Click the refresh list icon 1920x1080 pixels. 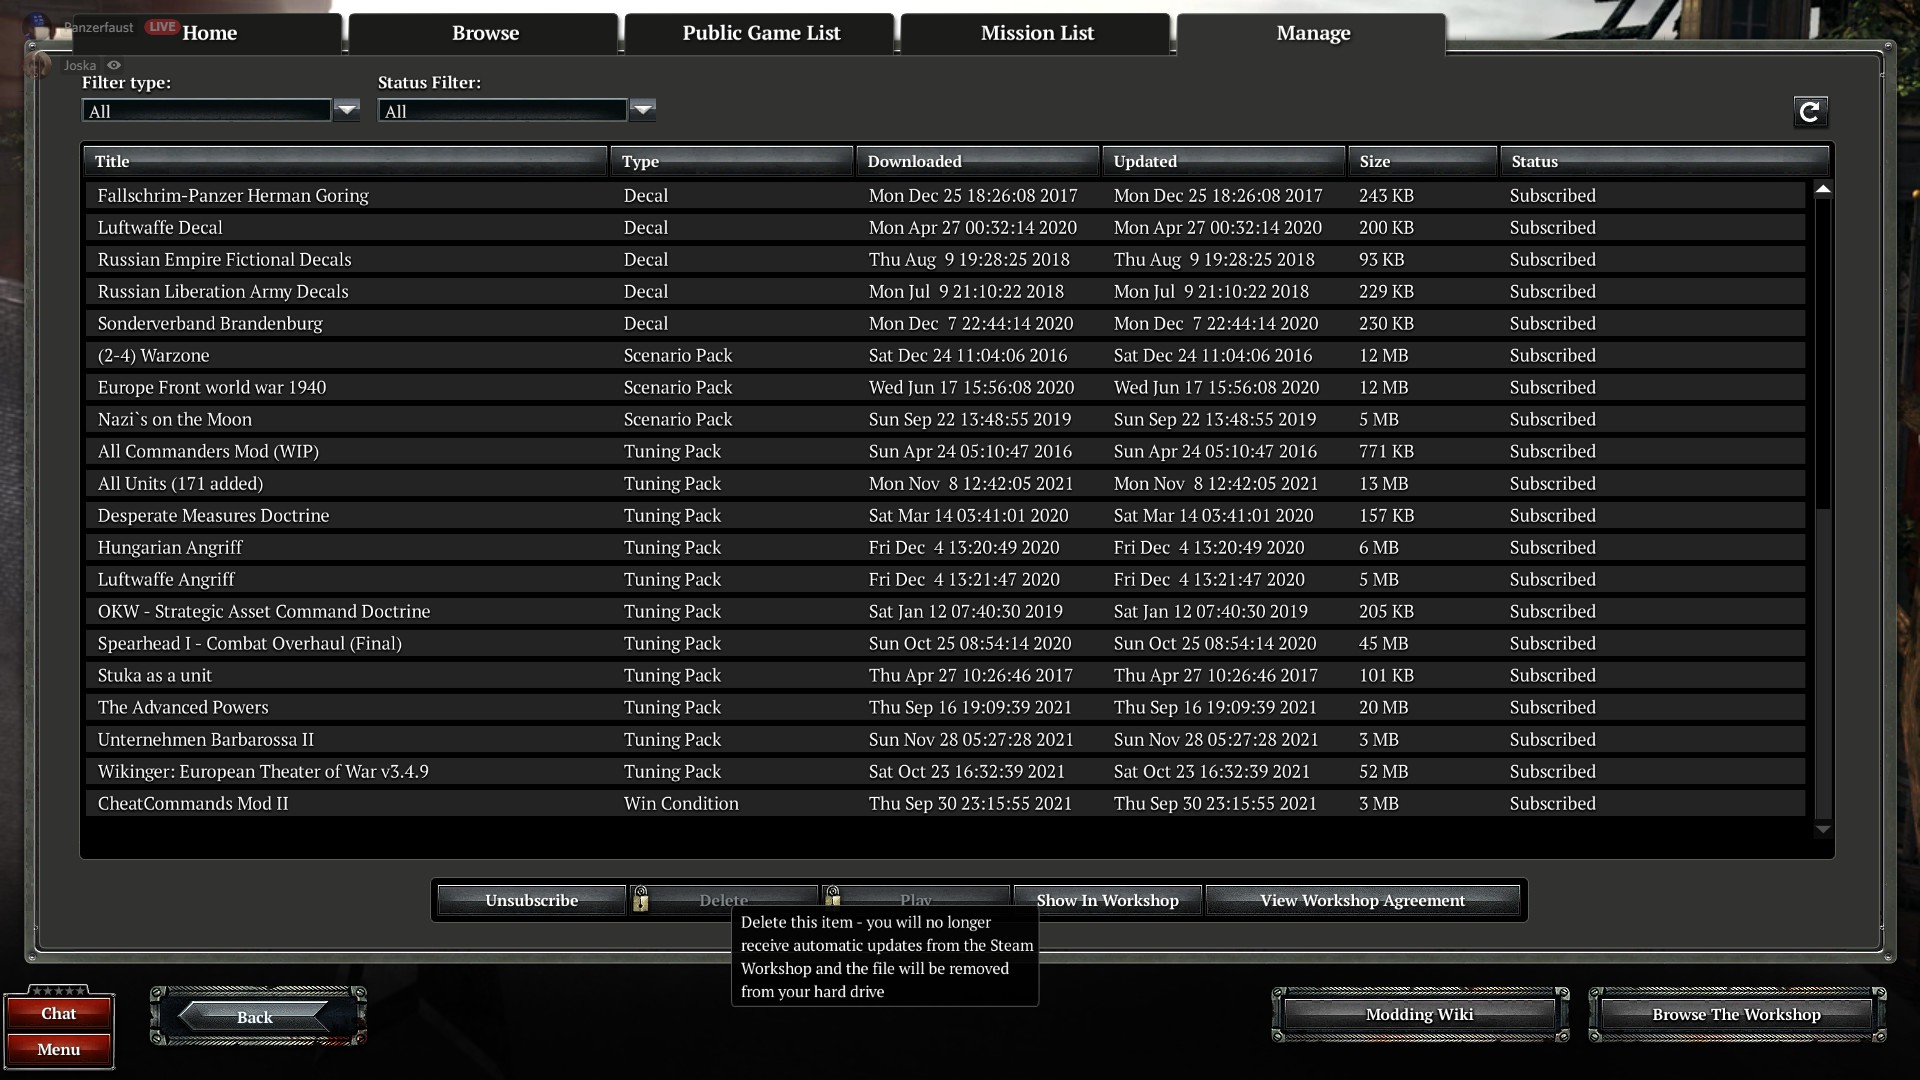click(x=1810, y=112)
